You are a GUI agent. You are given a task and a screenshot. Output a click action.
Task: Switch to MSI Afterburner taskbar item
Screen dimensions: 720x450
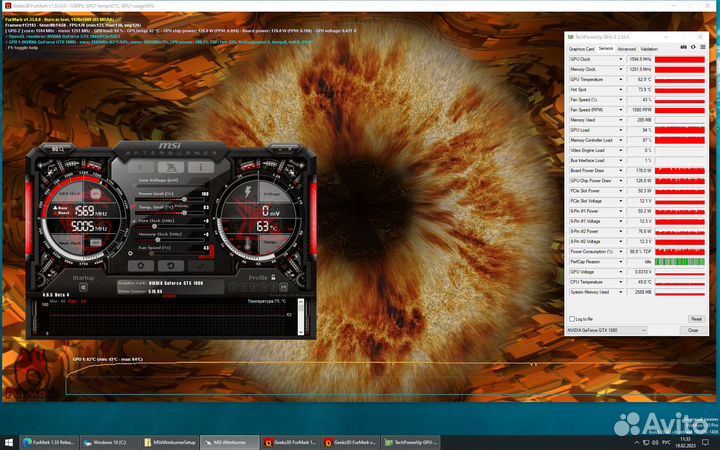pos(230,443)
